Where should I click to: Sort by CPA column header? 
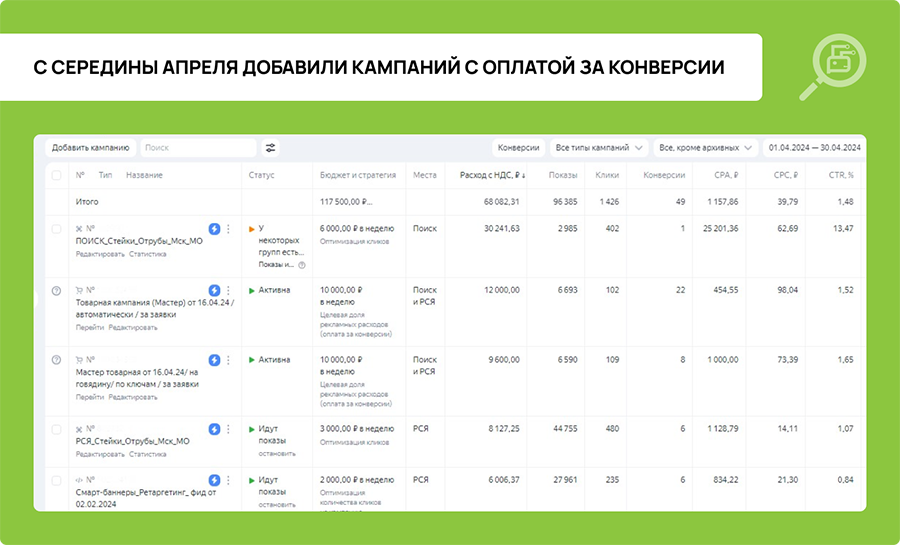tap(726, 175)
